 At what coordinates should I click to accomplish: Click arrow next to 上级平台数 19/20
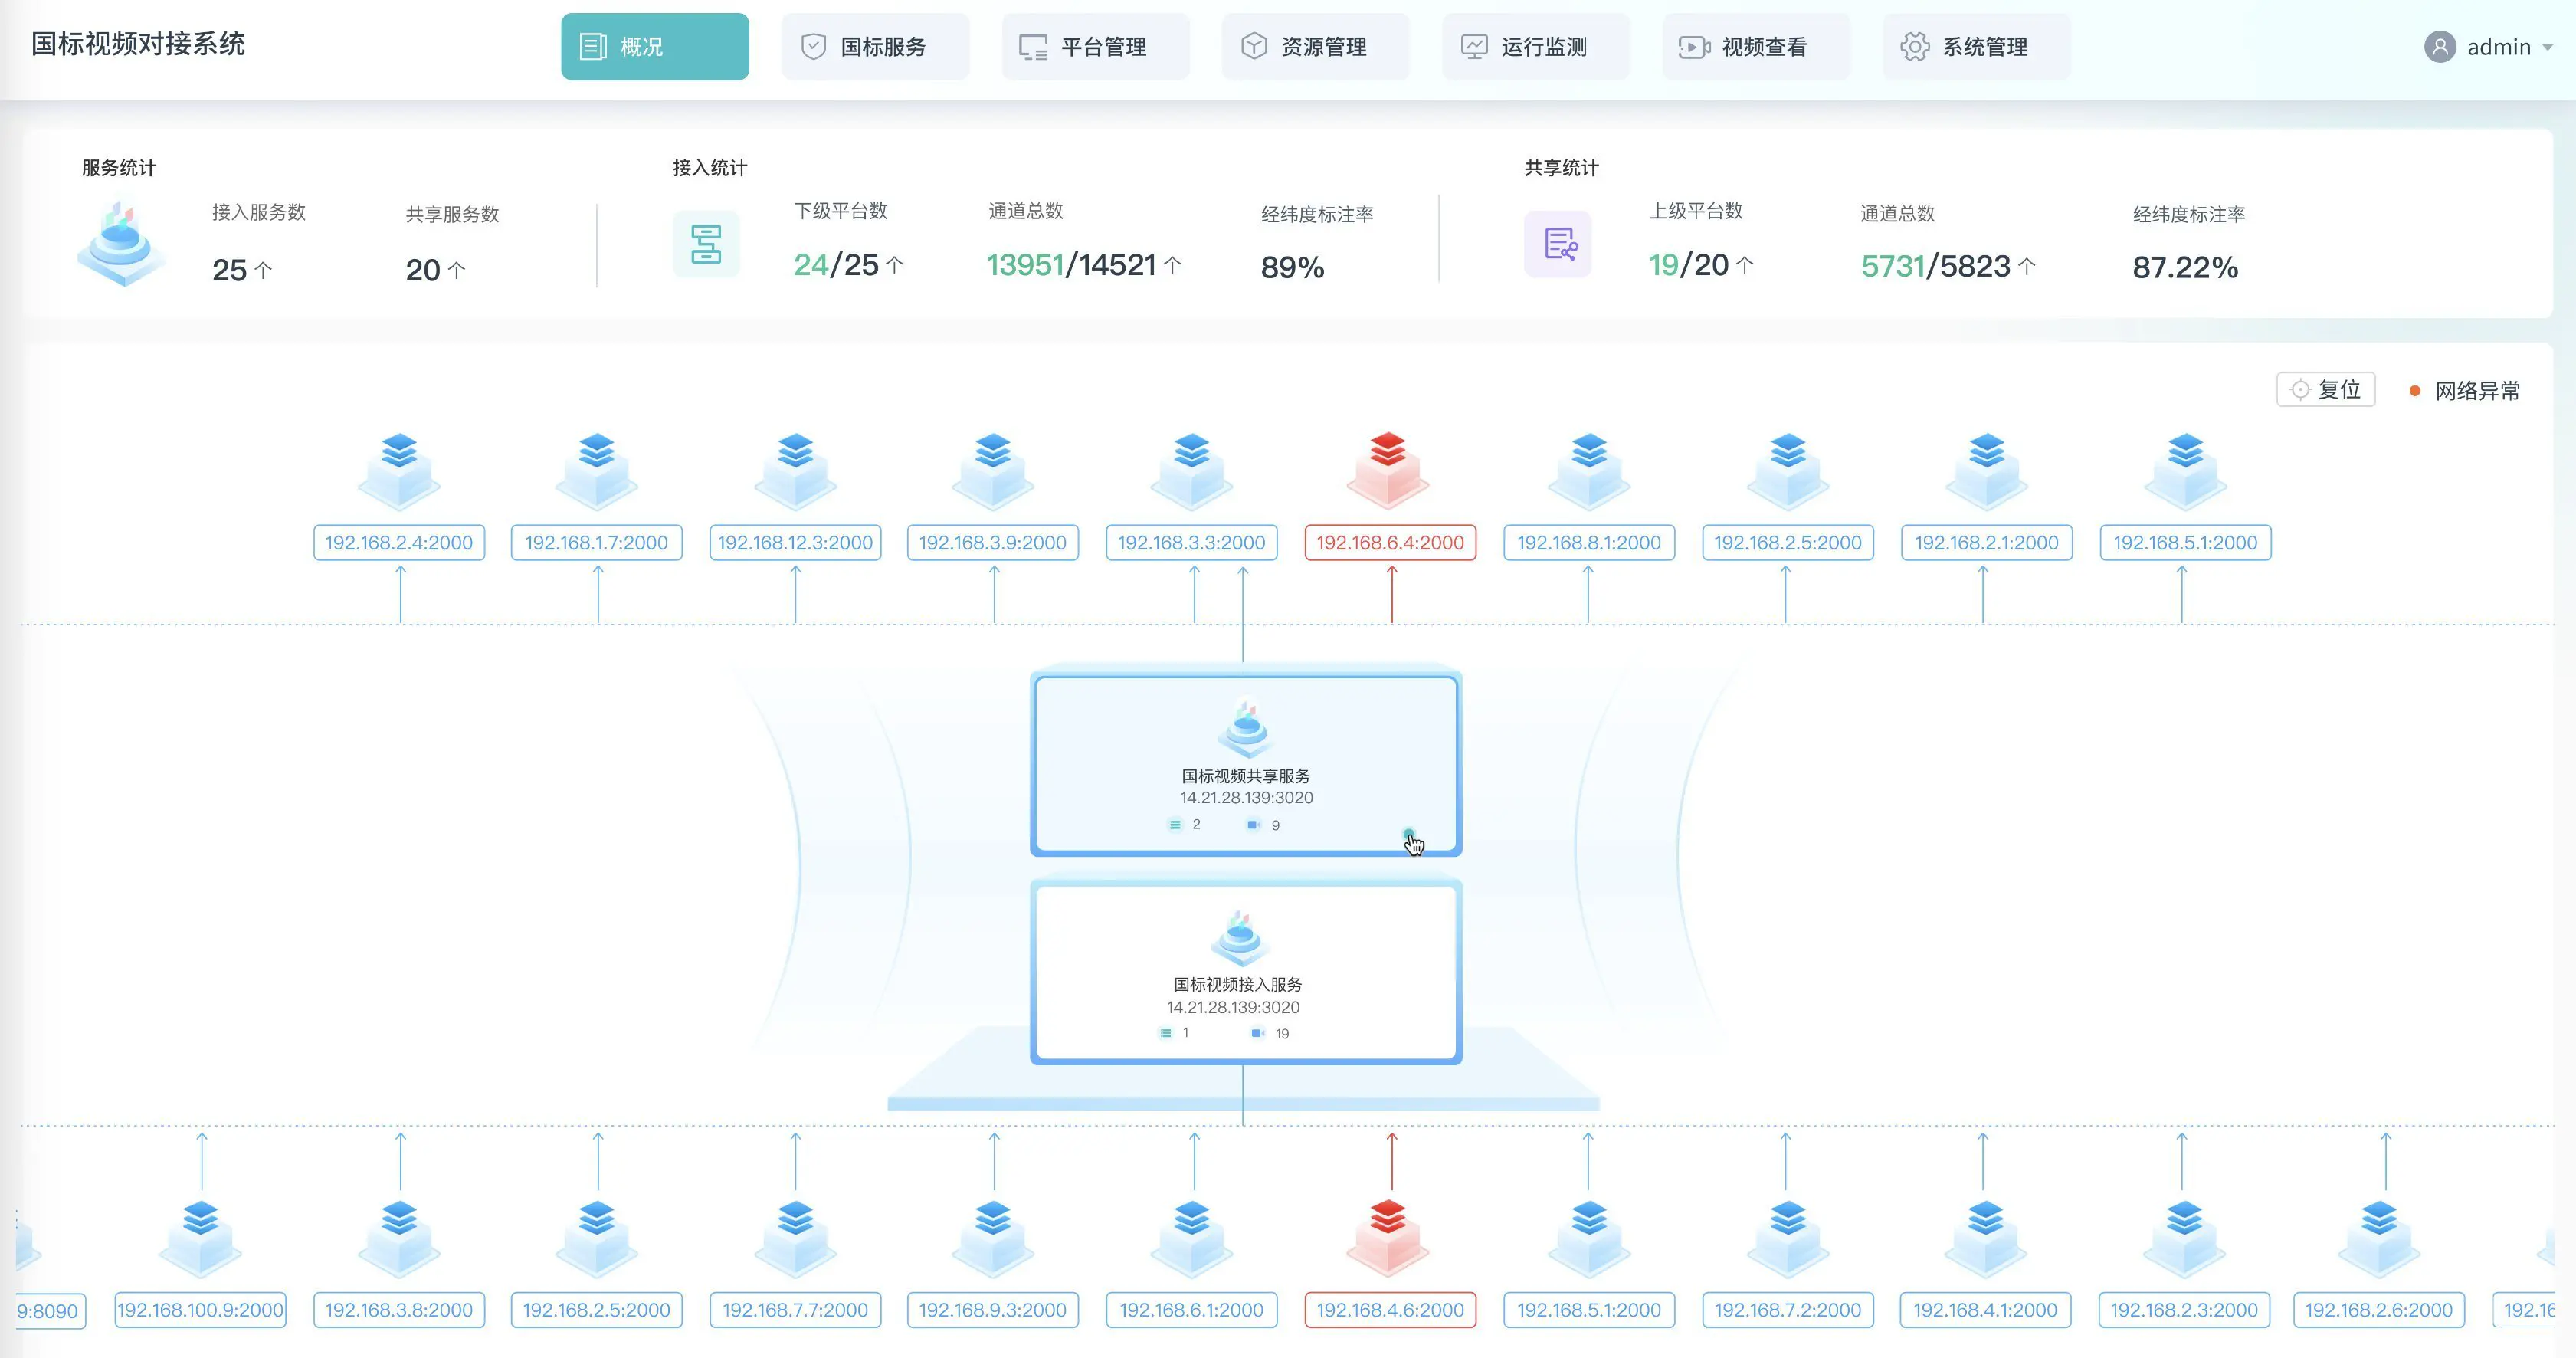click(1744, 265)
